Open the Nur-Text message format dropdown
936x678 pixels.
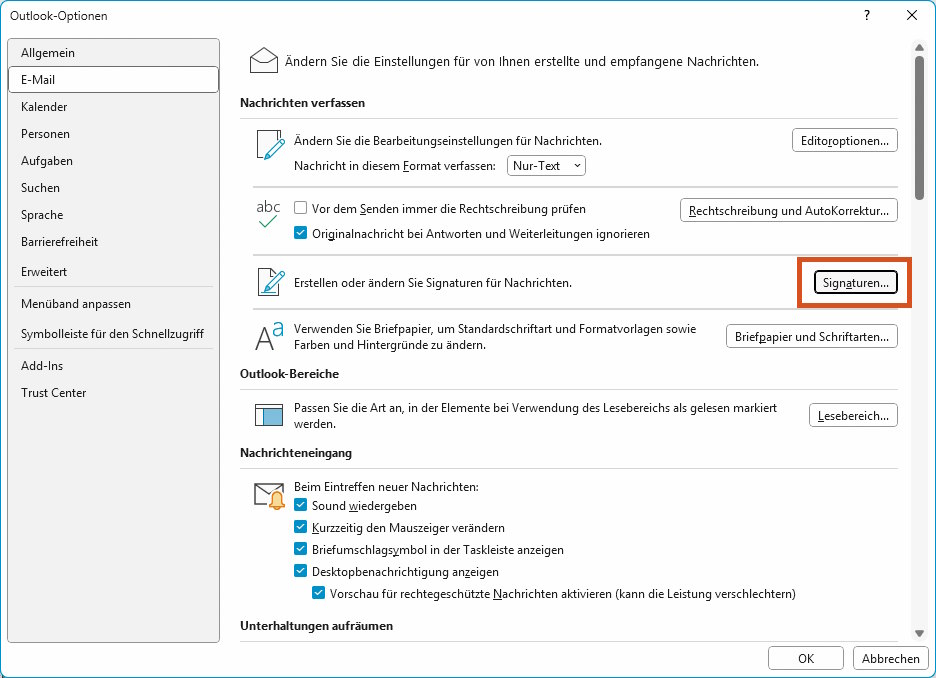[x=546, y=166]
